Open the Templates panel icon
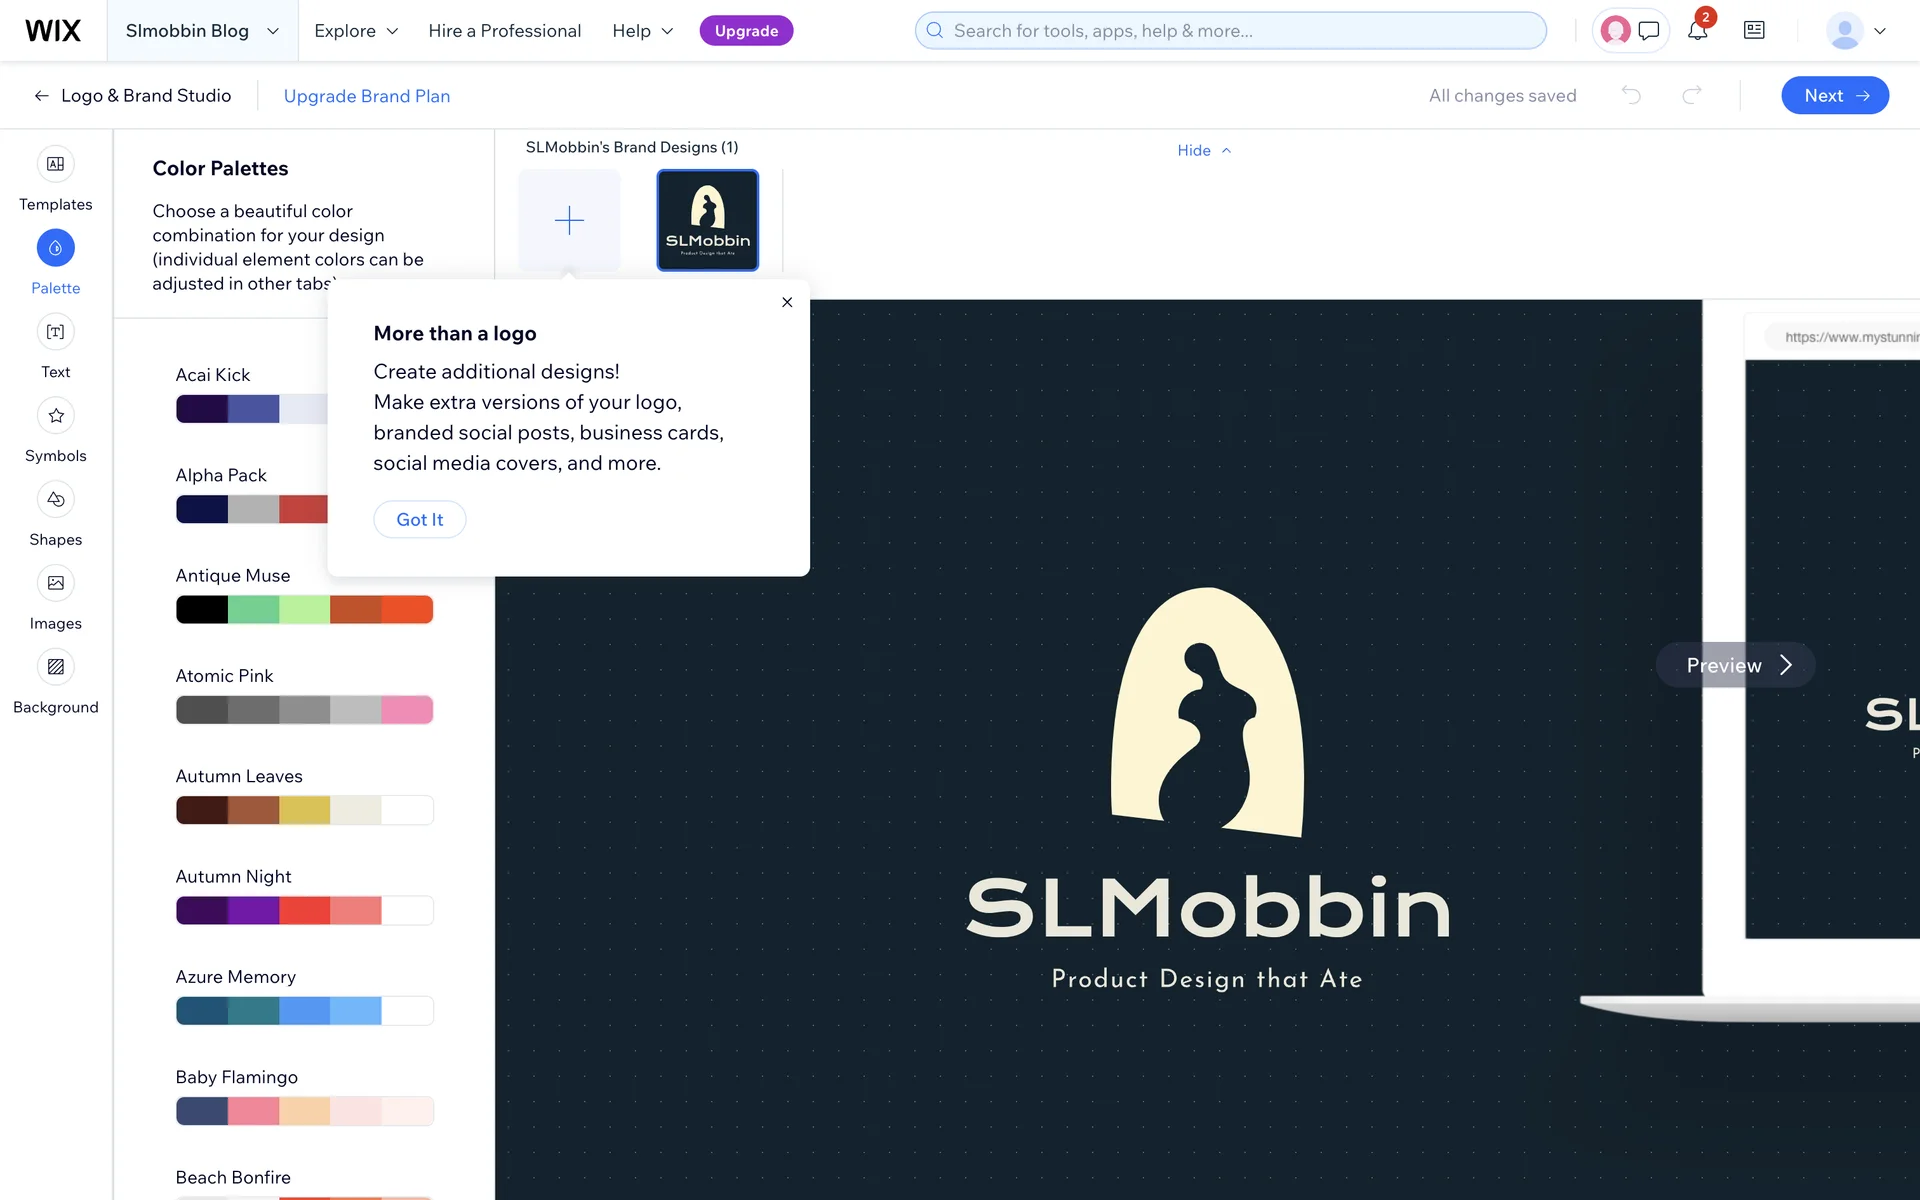This screenshot has width=1920, height=1200. pyautogui.click(x=55, y=164)
